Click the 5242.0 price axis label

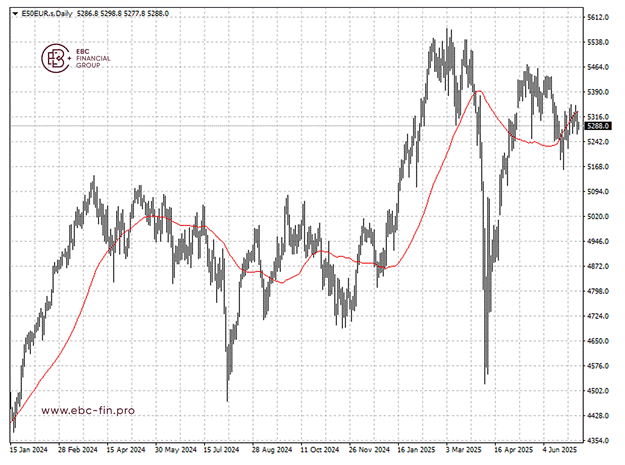598,141
